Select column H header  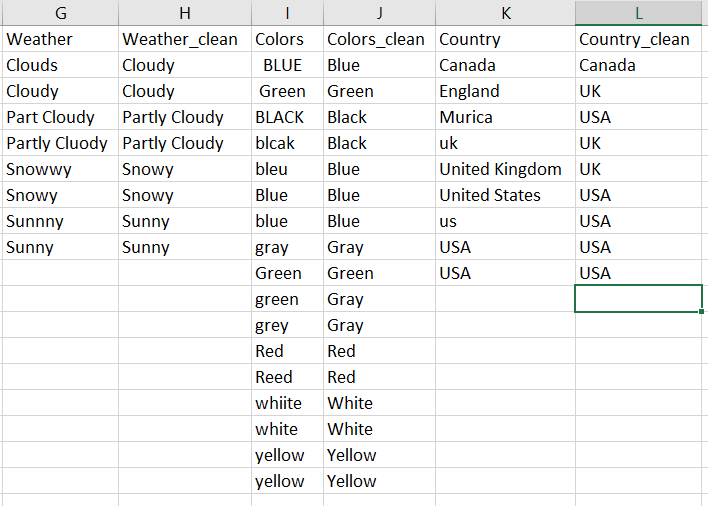[x=184, y=13]
